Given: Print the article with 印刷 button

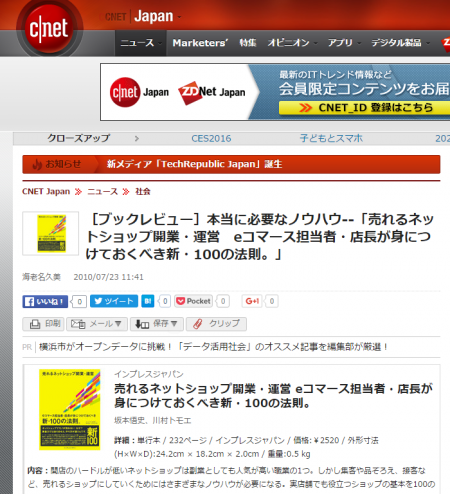Looking at the screenshot, I should pyautogui.click(x=43, y=324).
